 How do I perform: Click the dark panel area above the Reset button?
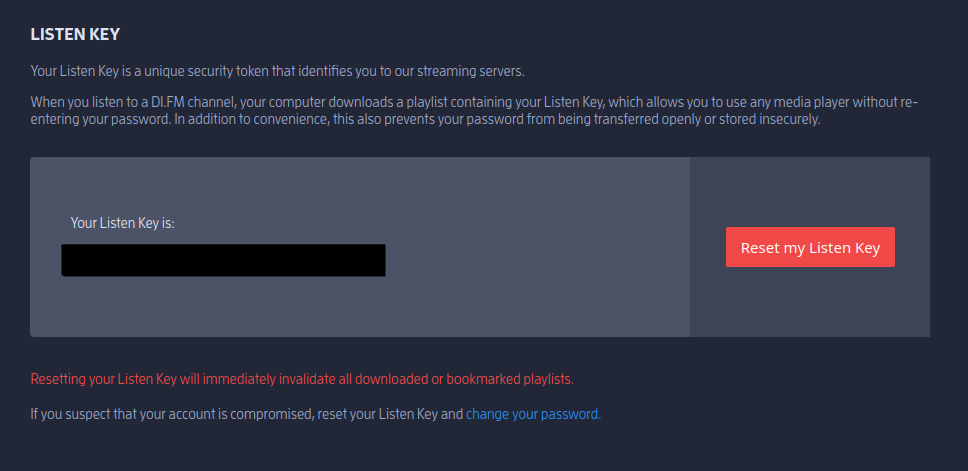(x=810, y=190)
